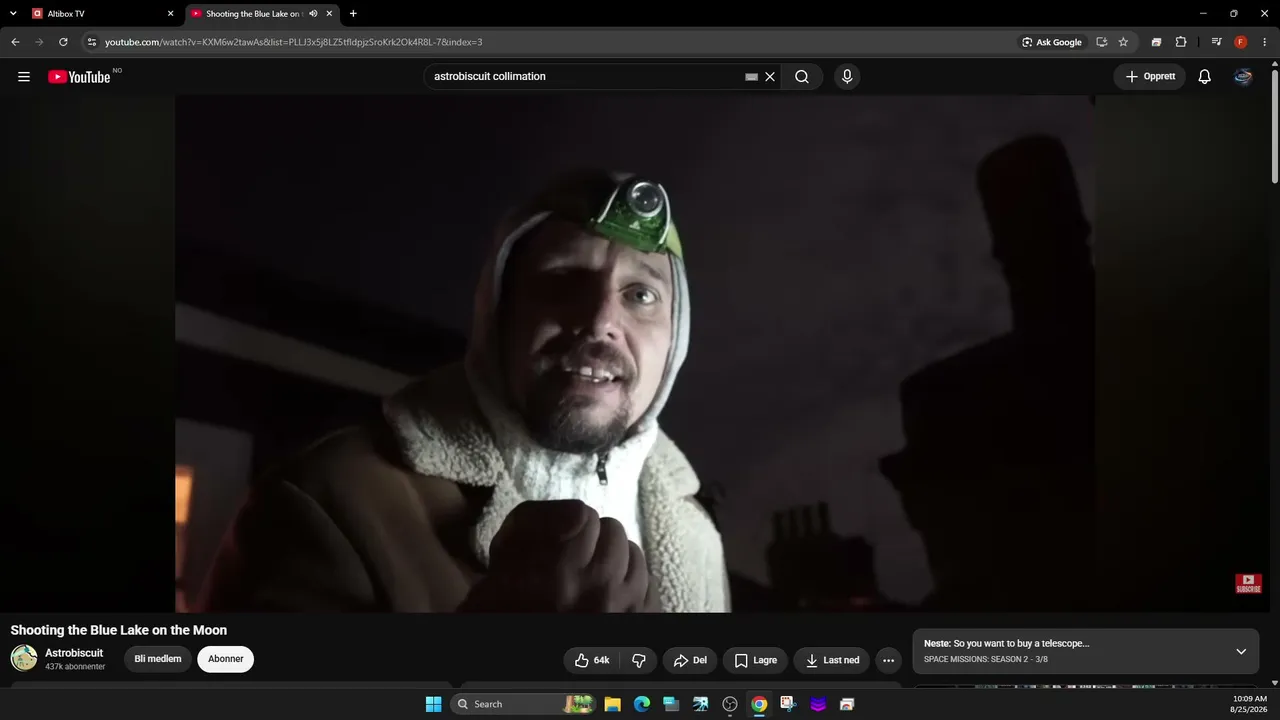Screen dimensions: 1280x720
Task: Open the Astrobiscuit channel avatar
Action: (x=24, y=658)
